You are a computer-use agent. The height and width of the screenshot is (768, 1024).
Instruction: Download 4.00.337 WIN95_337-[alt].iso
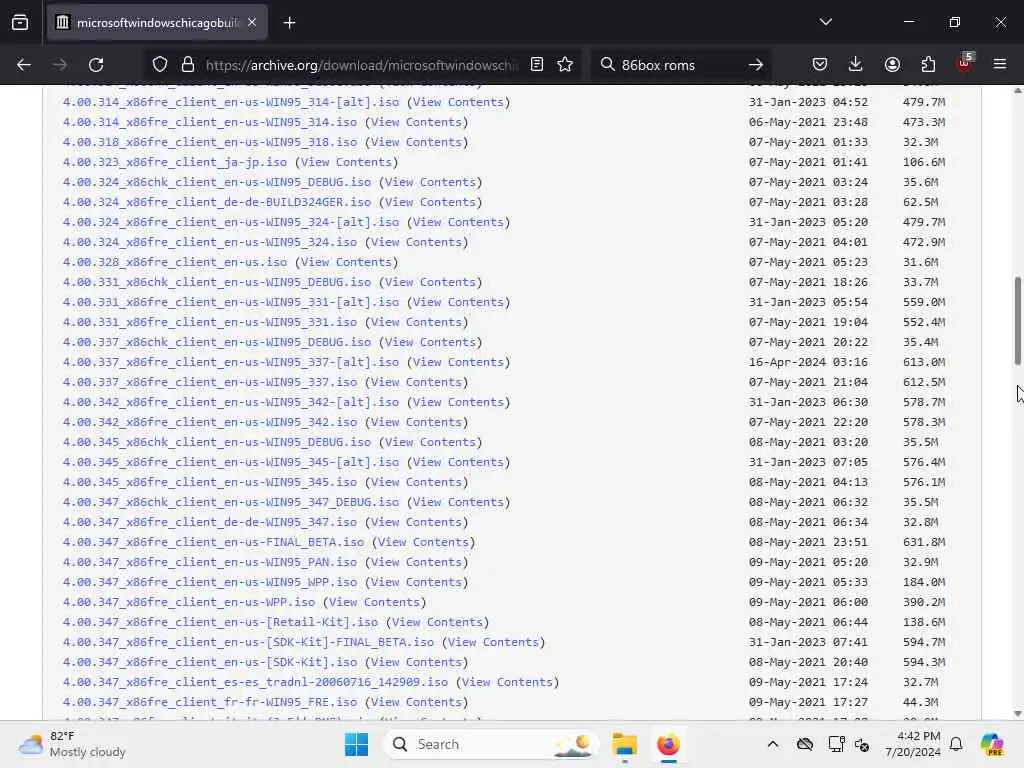coord(231,362)
